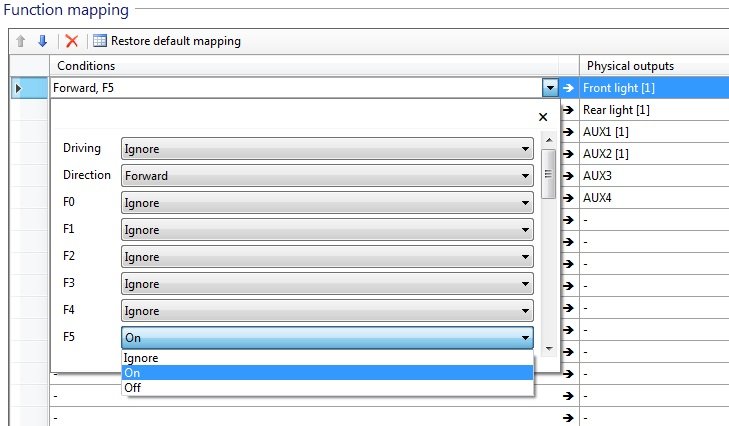The width and height of the screenshot is (729, 426).
Task: Close the conditions popup with the X
Action: coord(543,117)
